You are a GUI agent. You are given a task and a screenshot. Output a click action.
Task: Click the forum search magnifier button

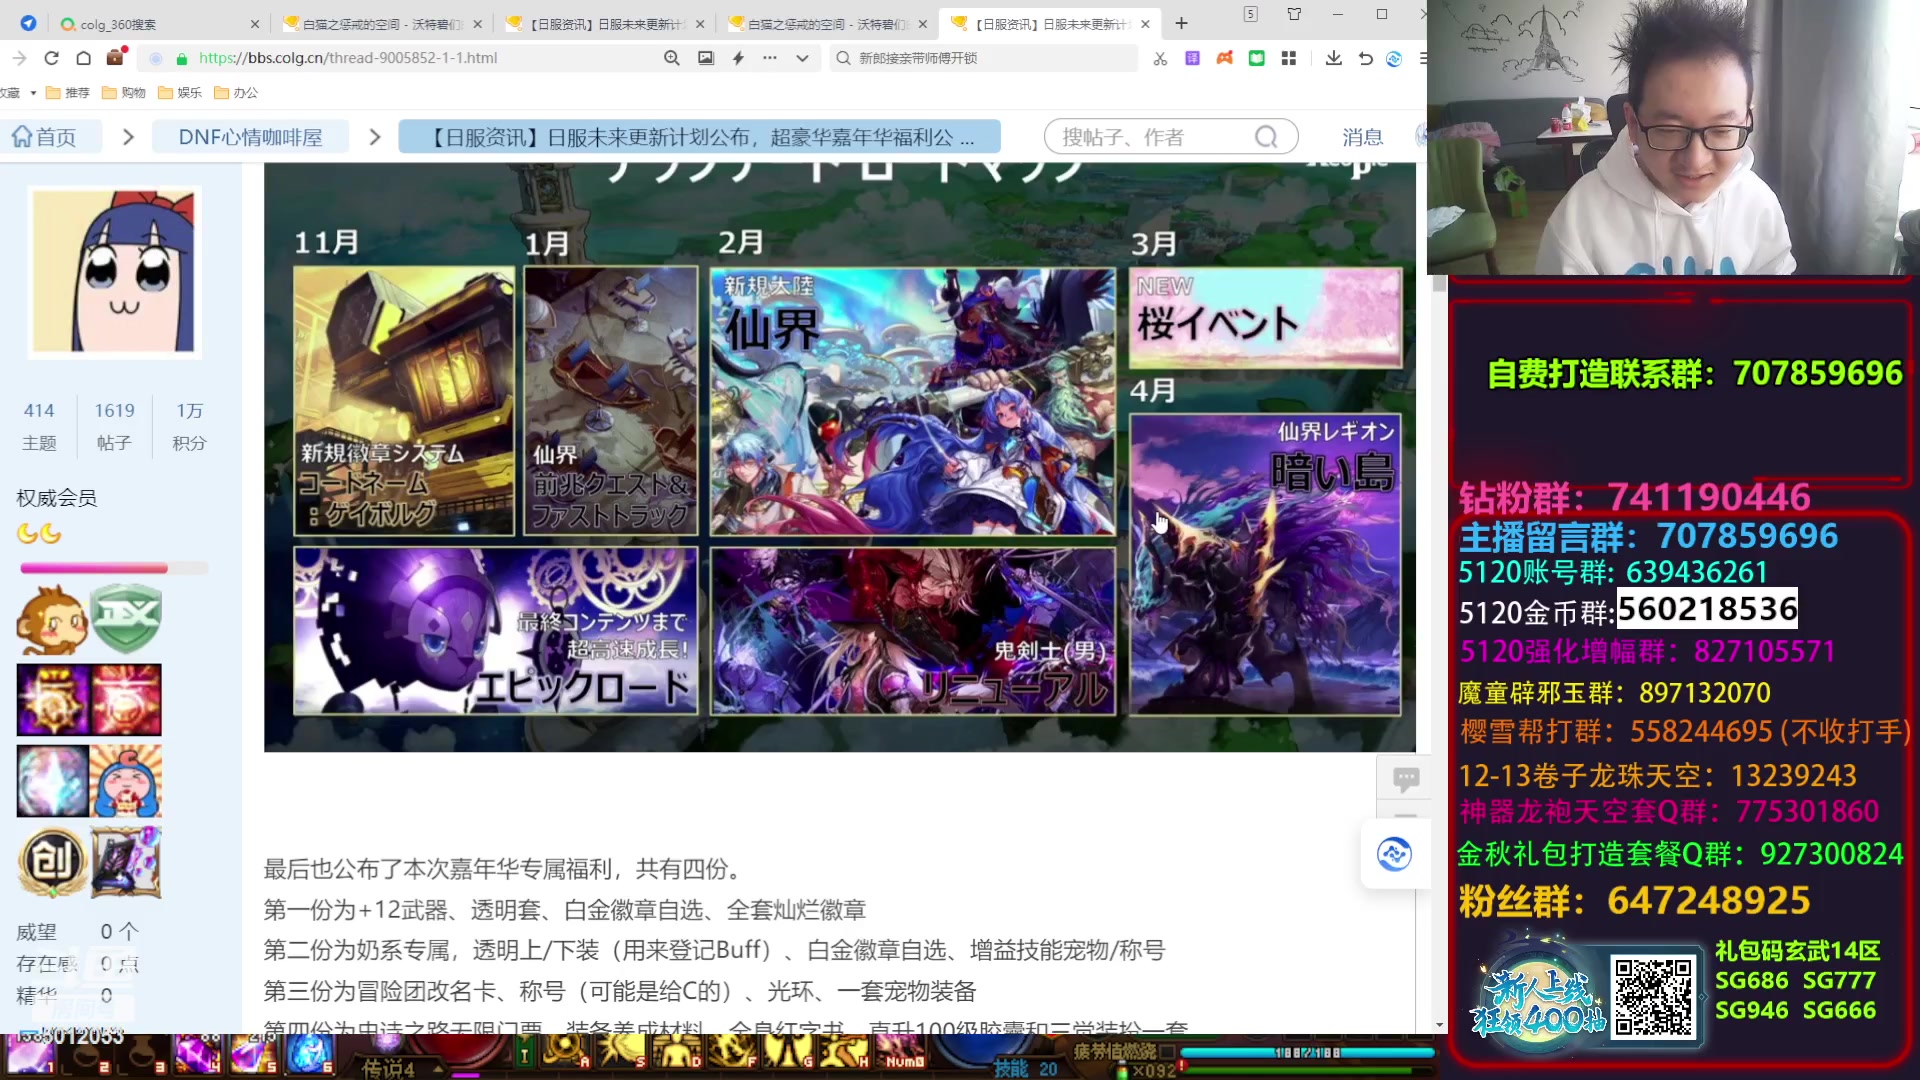tap(1266, 137)
